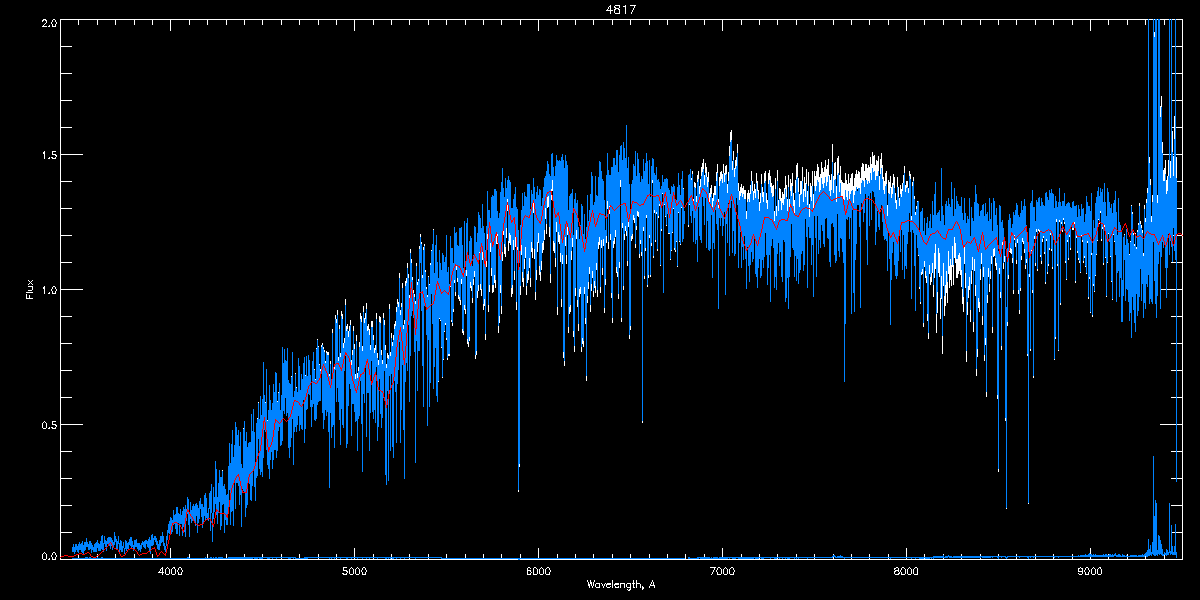1200x600 pixels.
Task: Click the 0.5 flux tick label
Action: pyautogui.click(x=48, y=424)
